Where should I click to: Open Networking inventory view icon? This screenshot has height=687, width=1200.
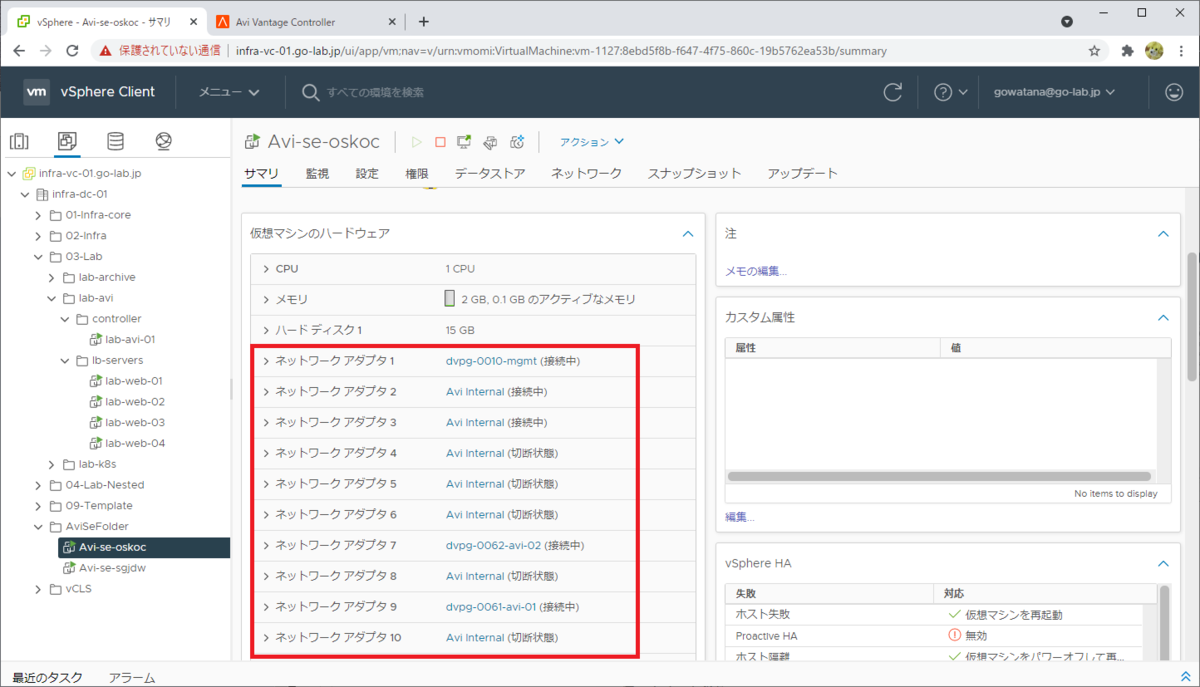[164, 141]
